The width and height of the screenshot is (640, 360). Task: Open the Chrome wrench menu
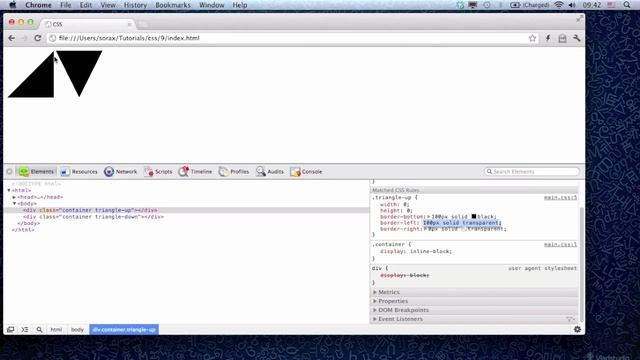[577, 38]
